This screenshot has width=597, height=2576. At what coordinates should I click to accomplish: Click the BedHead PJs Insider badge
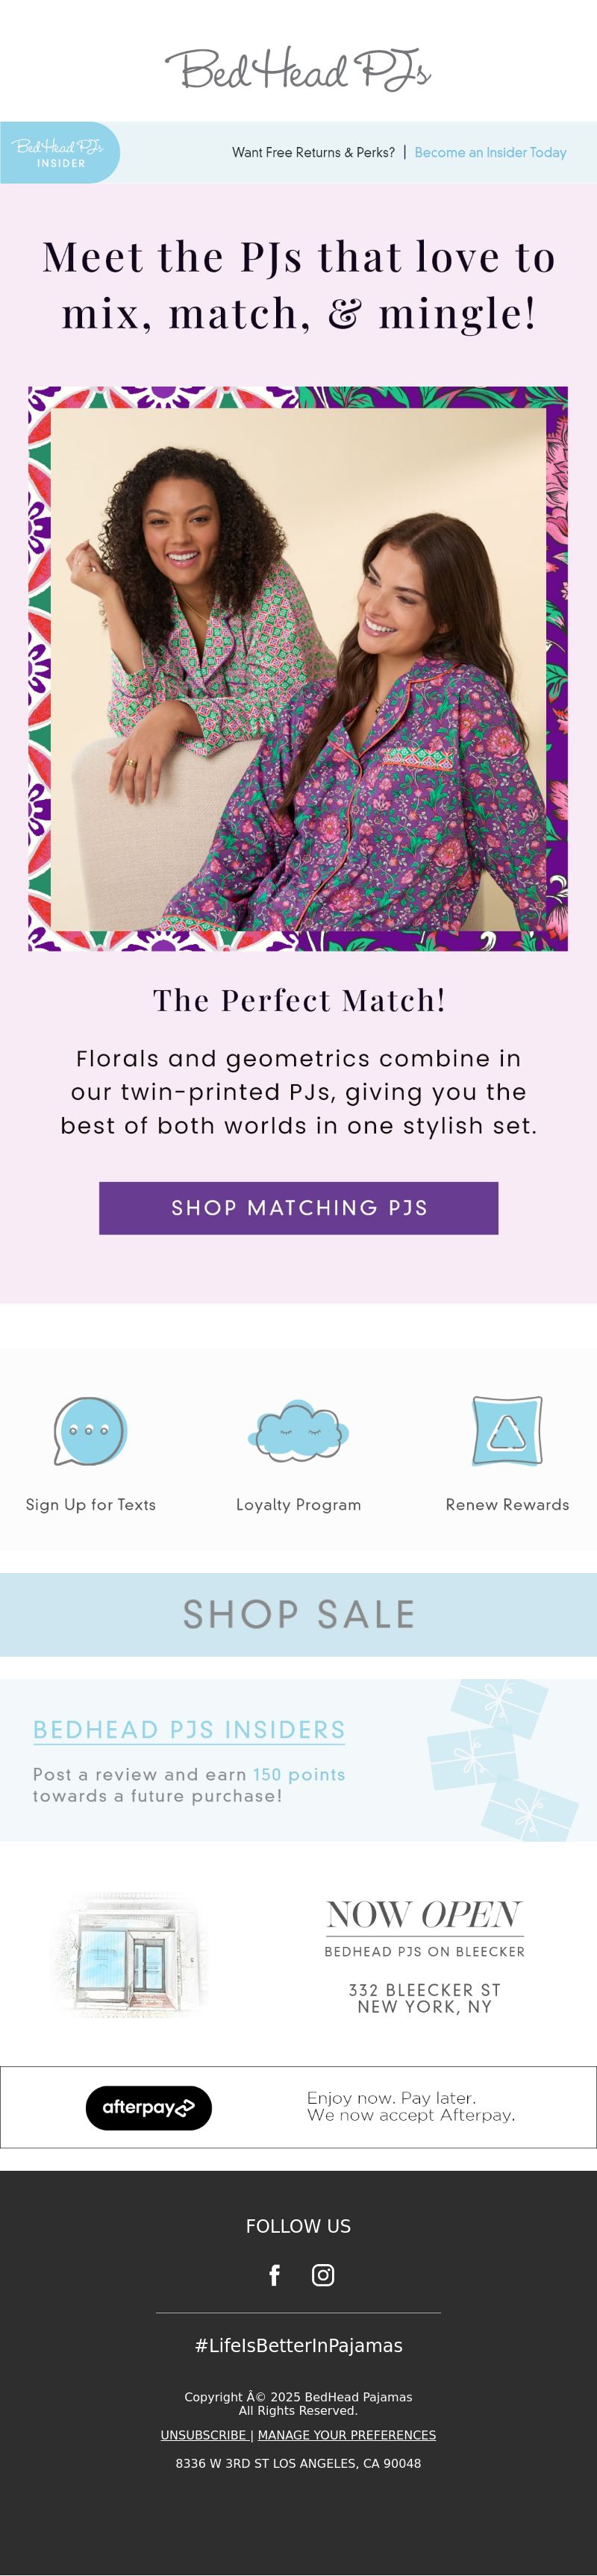coord(60,152)
